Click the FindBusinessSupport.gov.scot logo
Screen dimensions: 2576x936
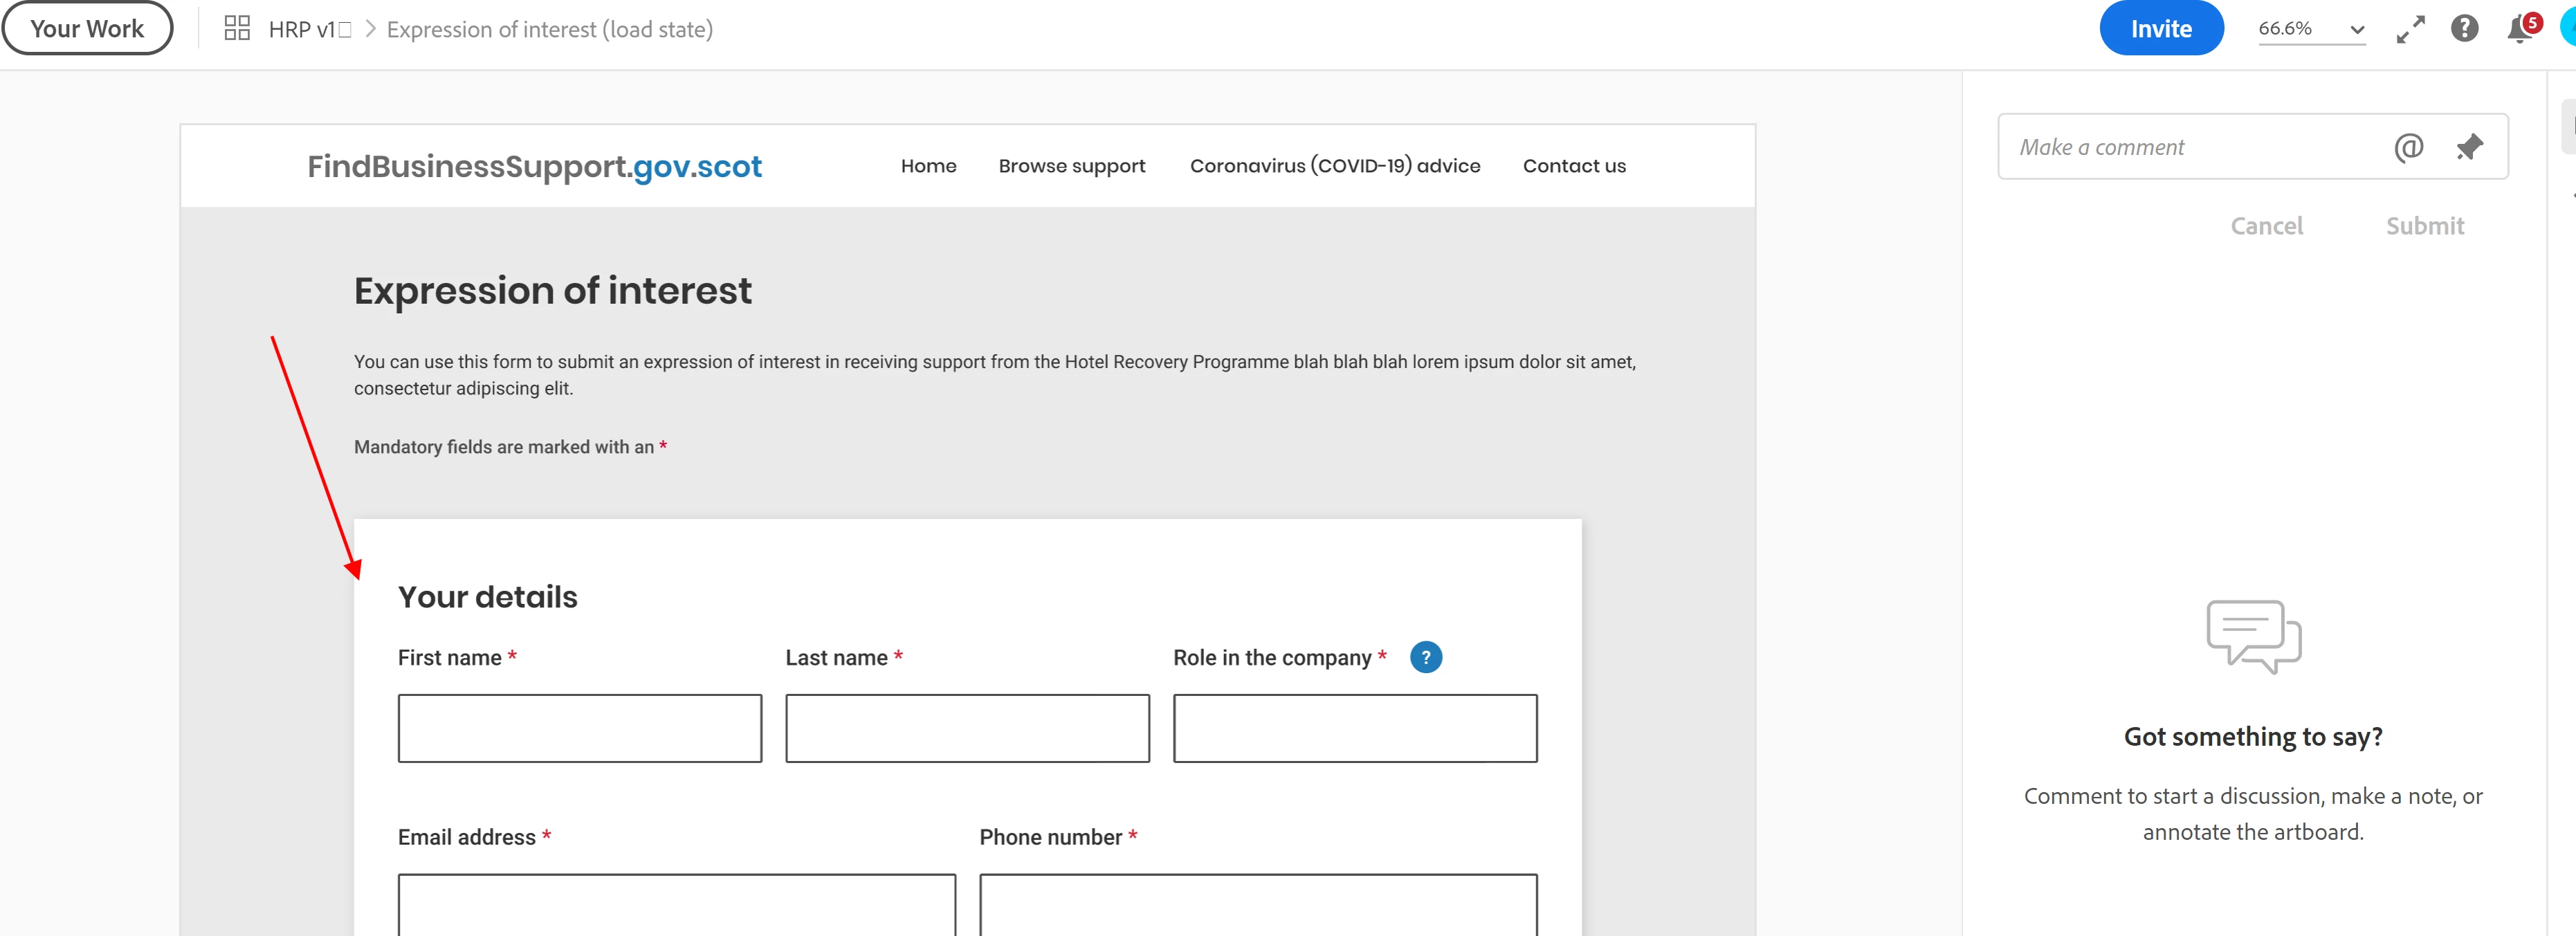coord(534,166)
